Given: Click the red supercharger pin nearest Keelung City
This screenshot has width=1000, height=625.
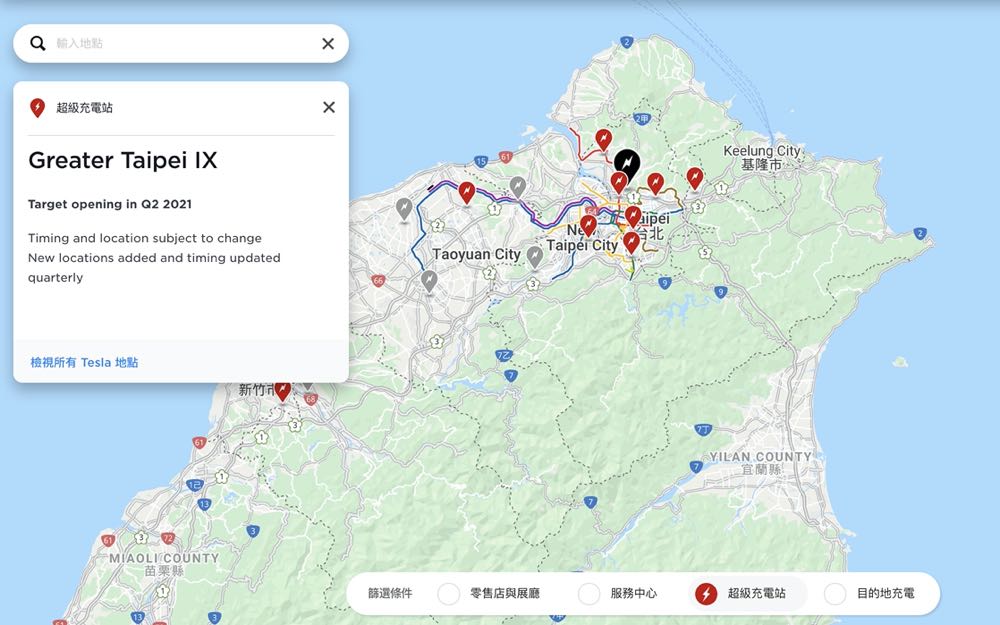Looking at the screenshot, I should [x=695, y=177].
